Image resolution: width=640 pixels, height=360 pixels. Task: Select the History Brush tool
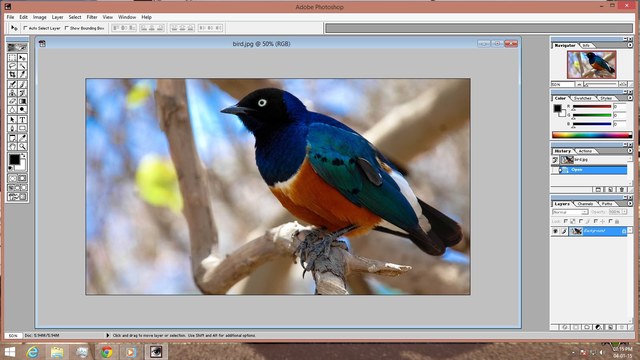tap(22, 92)
